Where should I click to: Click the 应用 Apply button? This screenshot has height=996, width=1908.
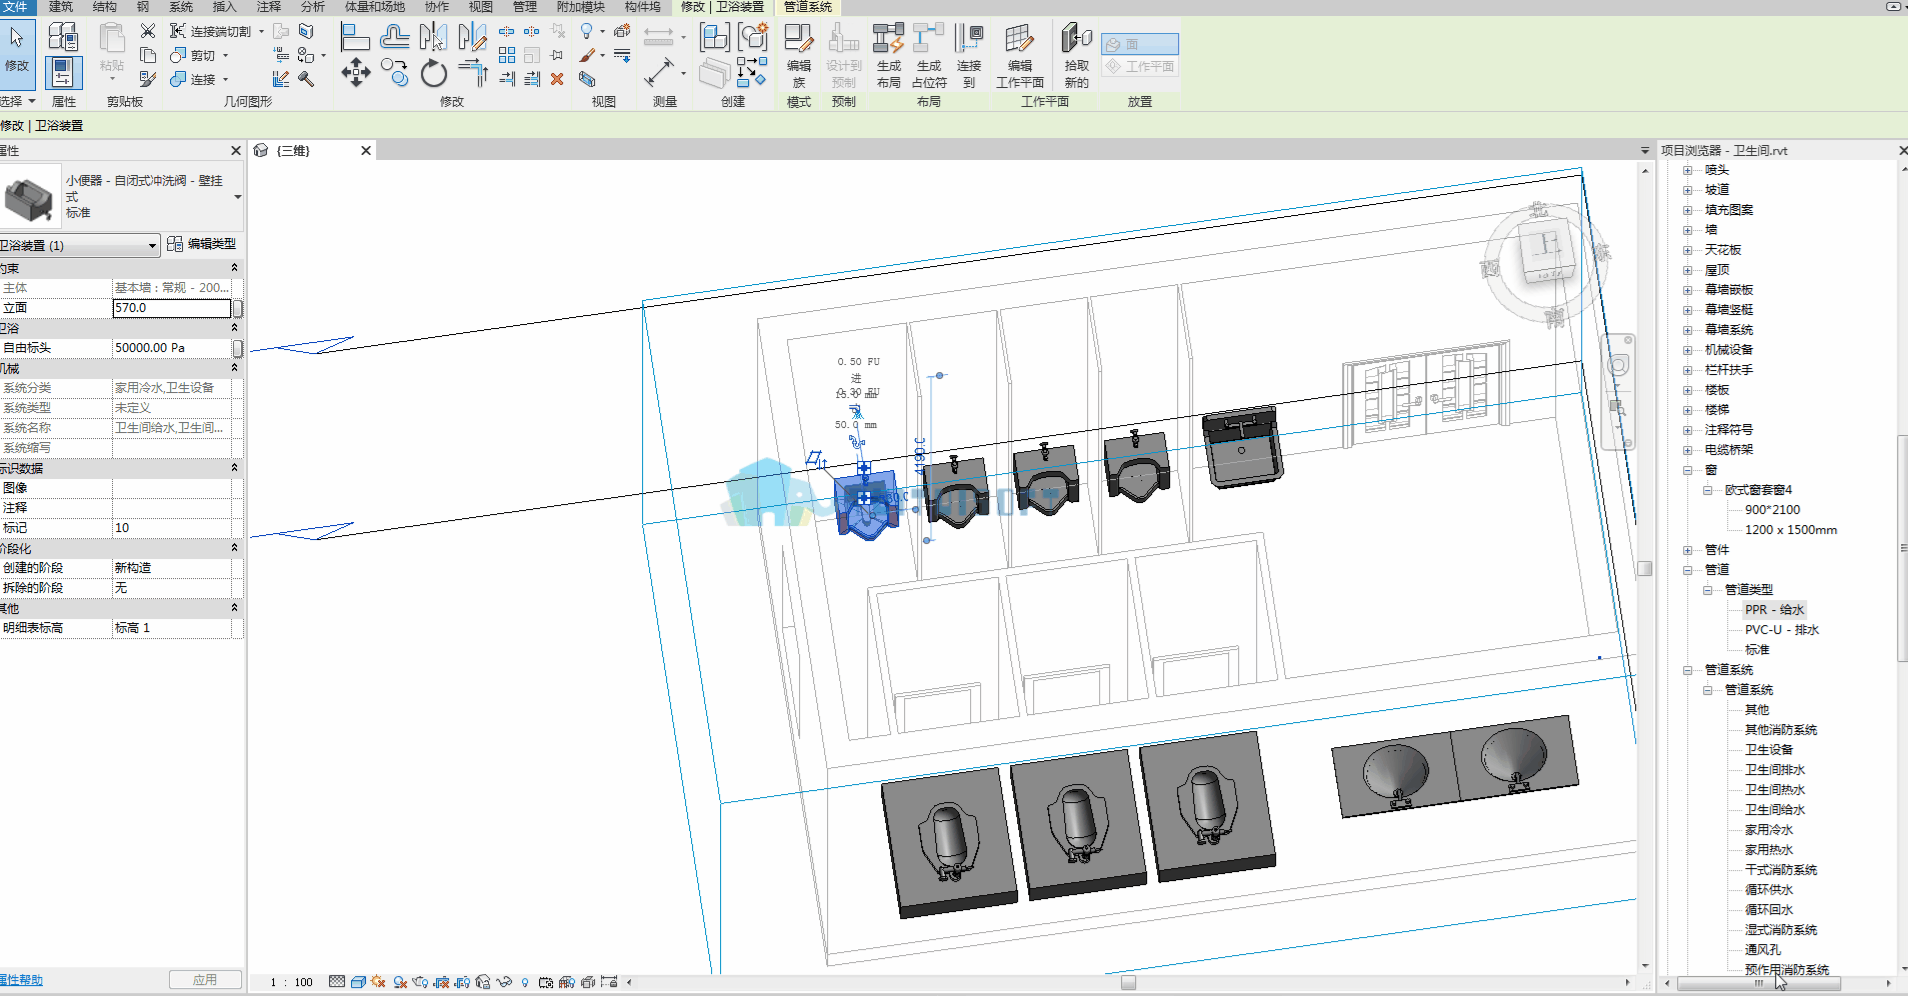click(205, 980)
